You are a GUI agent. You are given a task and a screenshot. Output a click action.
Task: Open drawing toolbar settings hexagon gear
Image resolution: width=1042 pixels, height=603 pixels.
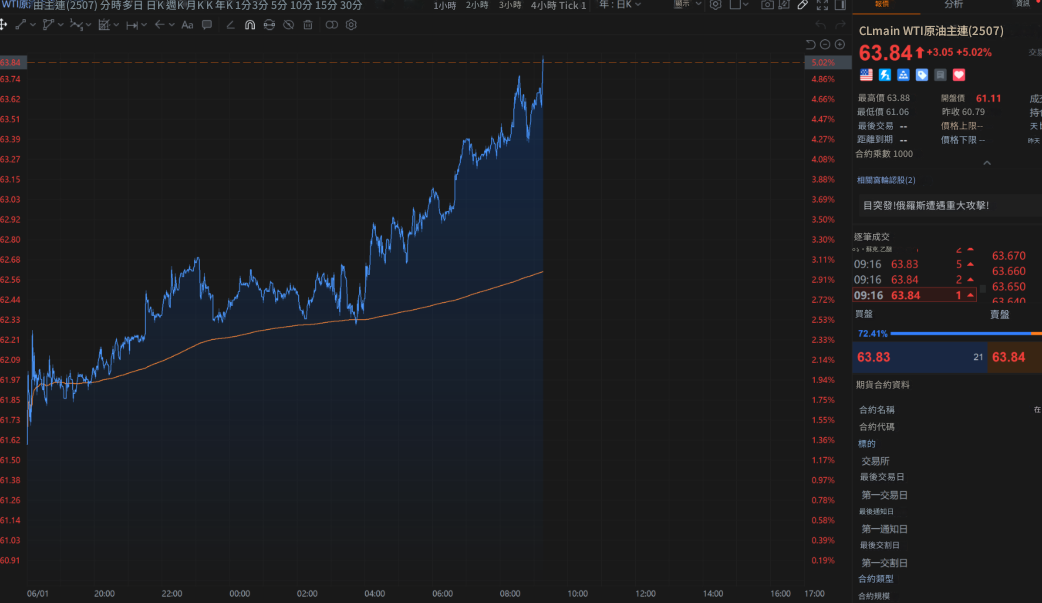pos(352,25)
